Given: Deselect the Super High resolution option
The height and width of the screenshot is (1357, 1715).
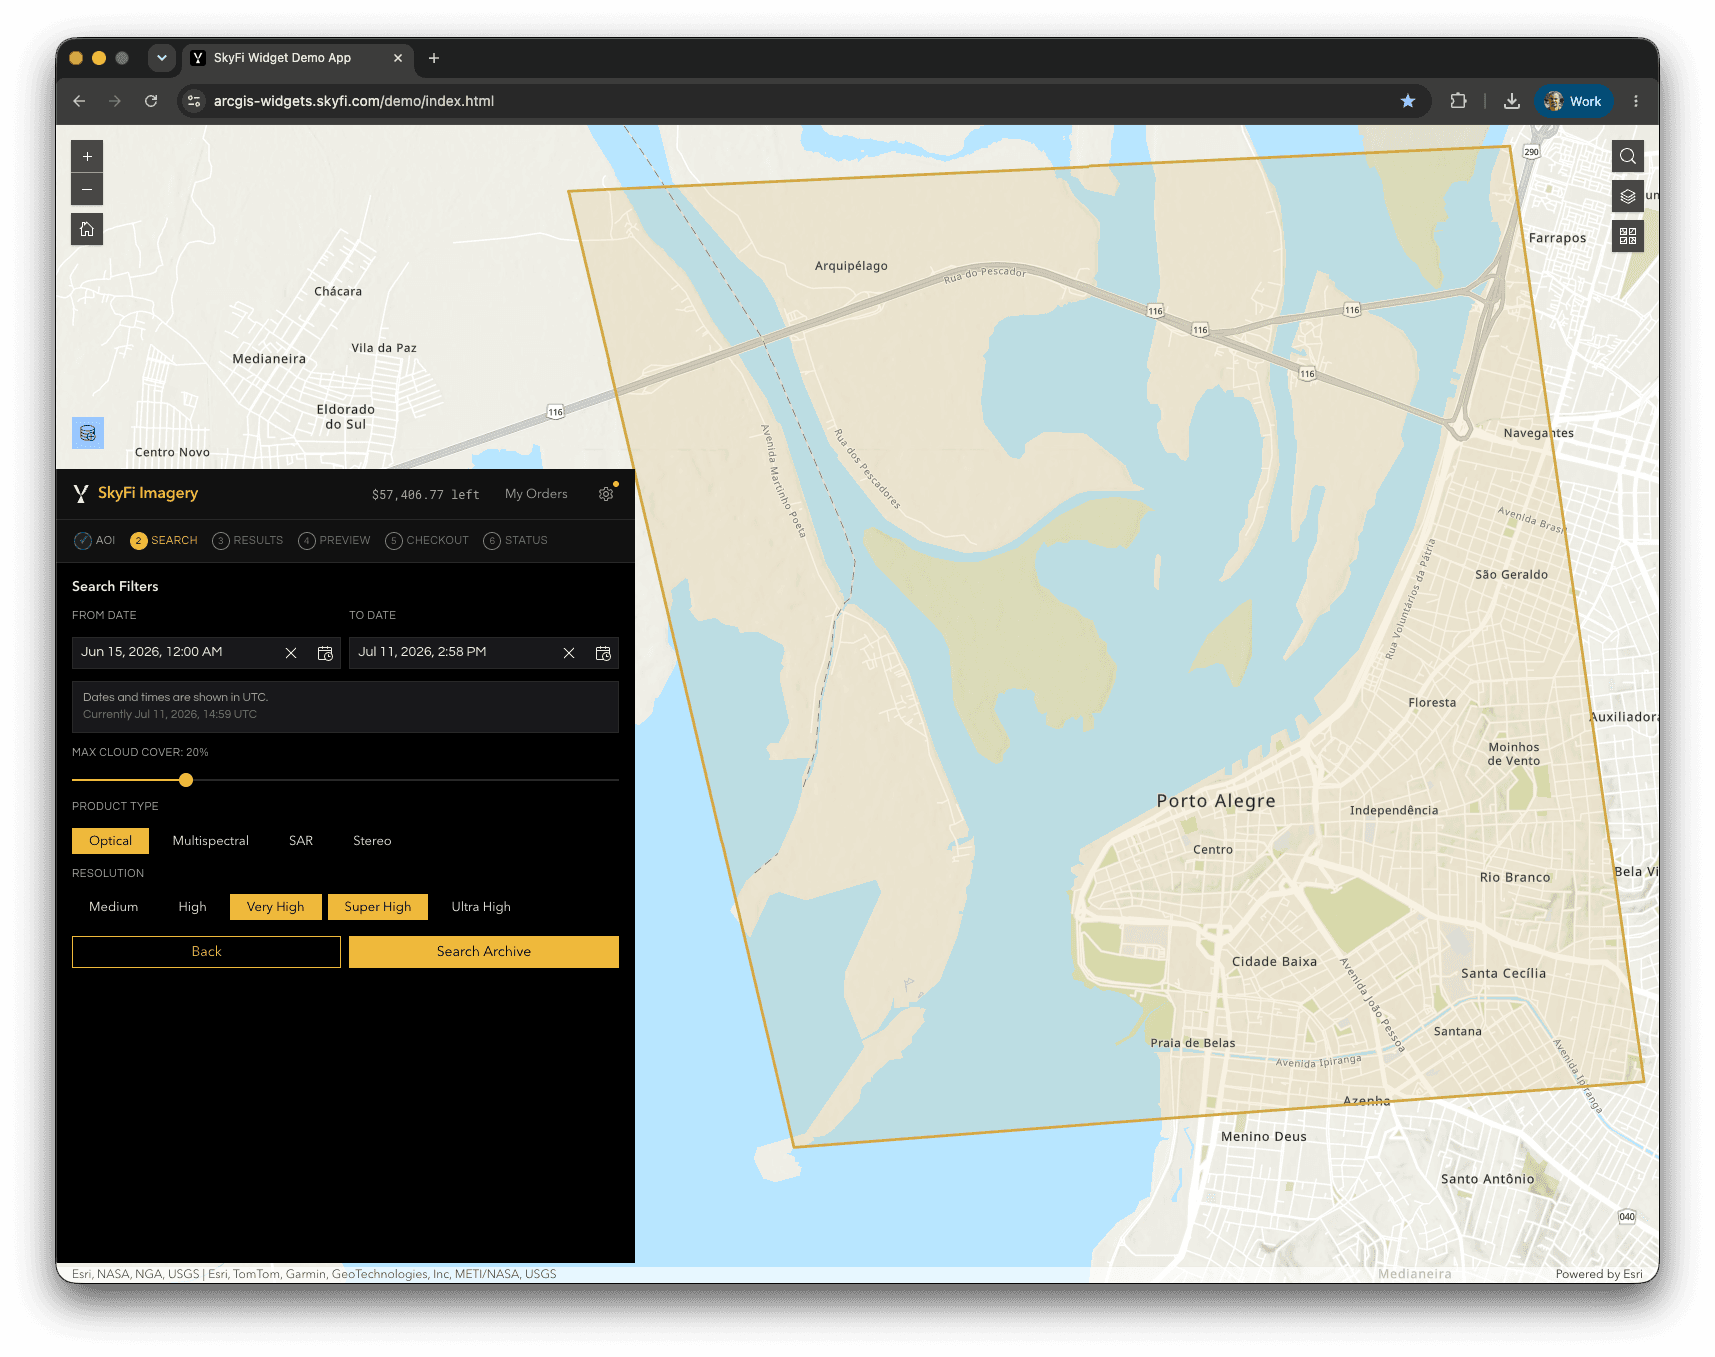Looking at the screenshot, I should point(378,907).
